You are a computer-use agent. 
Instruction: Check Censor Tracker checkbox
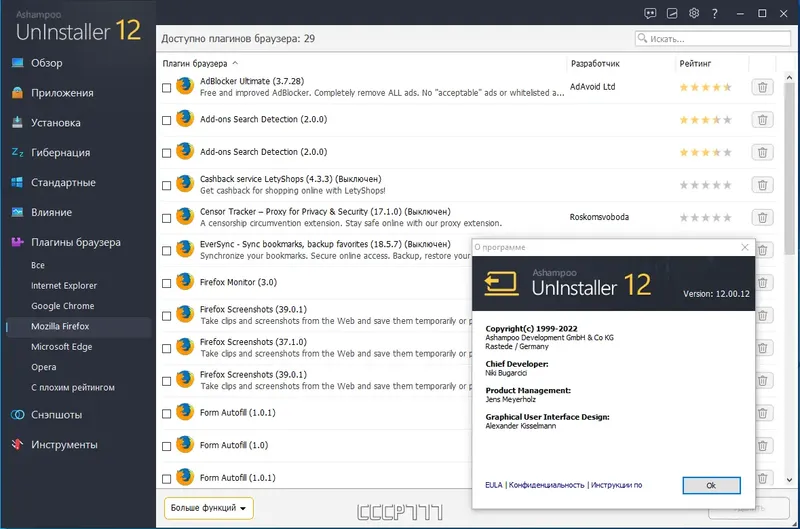166,218
